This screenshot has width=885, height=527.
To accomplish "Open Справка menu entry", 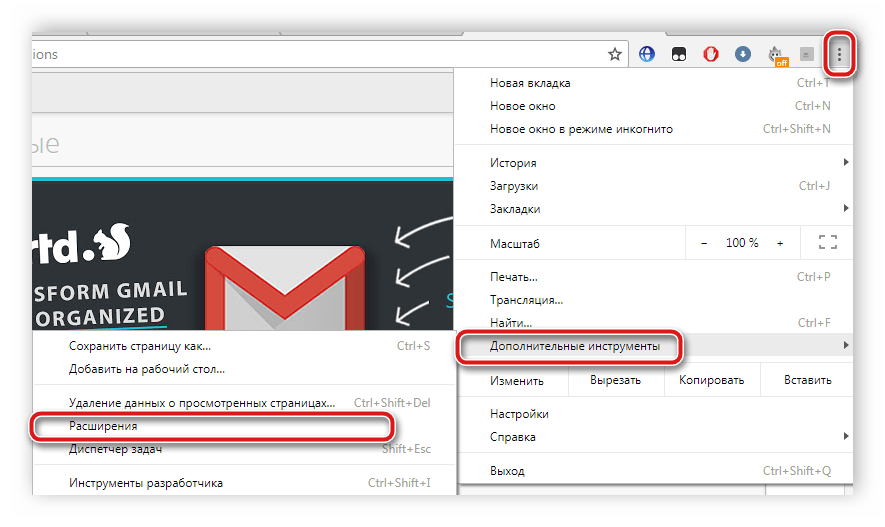I will point(655,437).
